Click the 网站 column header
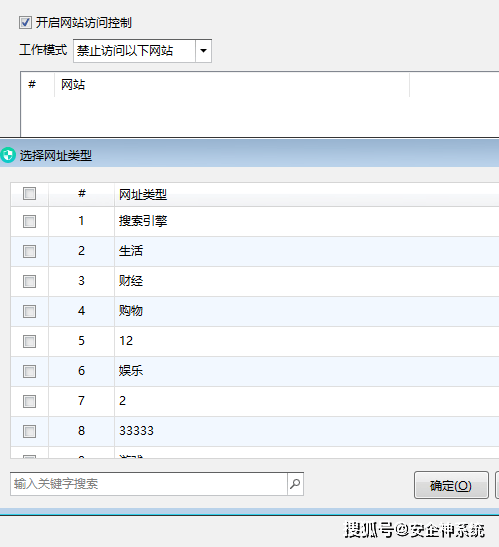The height and width of the screenshot is (547, 499). point(232,84)
